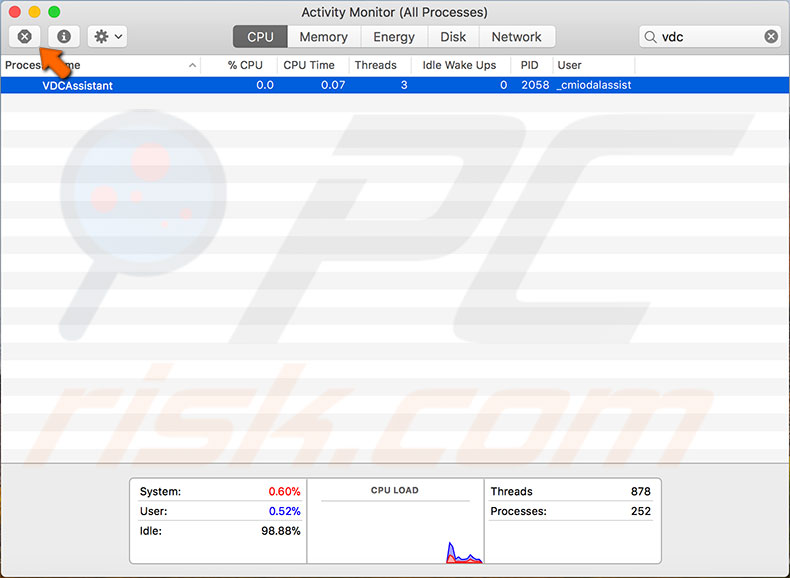790x578 pixels.
Task: Open the gear actions dropdown menu
Action: (x=107, y=36)
